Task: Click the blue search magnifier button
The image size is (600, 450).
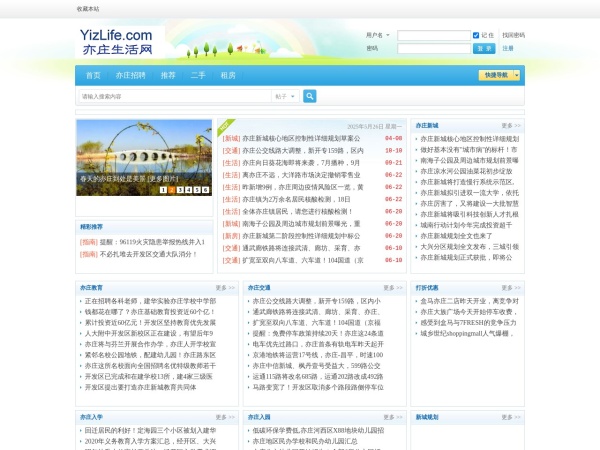Action: tap(310, 96)
